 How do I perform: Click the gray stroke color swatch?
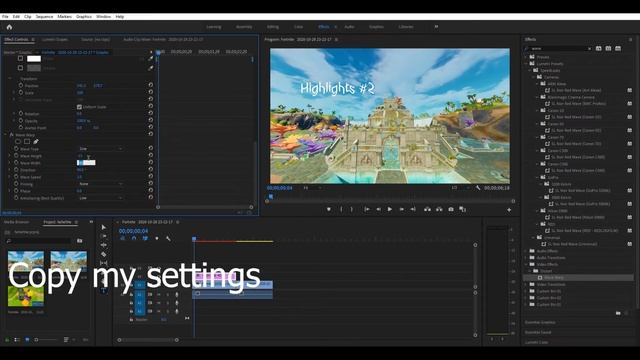click(34, 68)
